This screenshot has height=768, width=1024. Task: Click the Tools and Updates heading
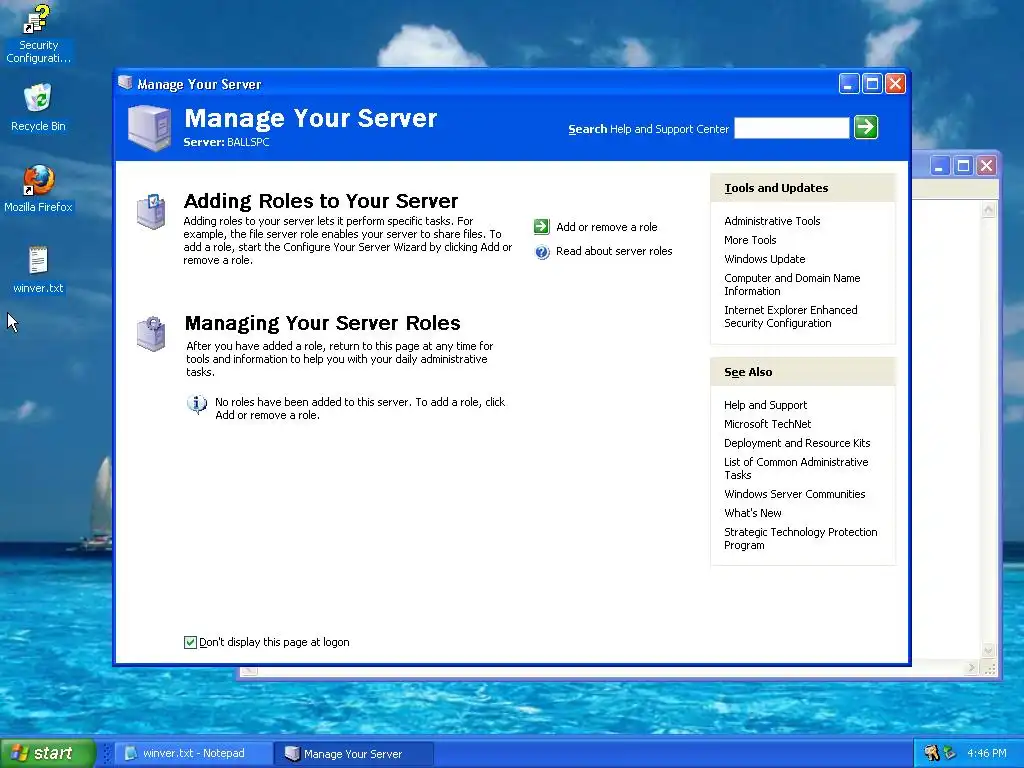(776, 188)
